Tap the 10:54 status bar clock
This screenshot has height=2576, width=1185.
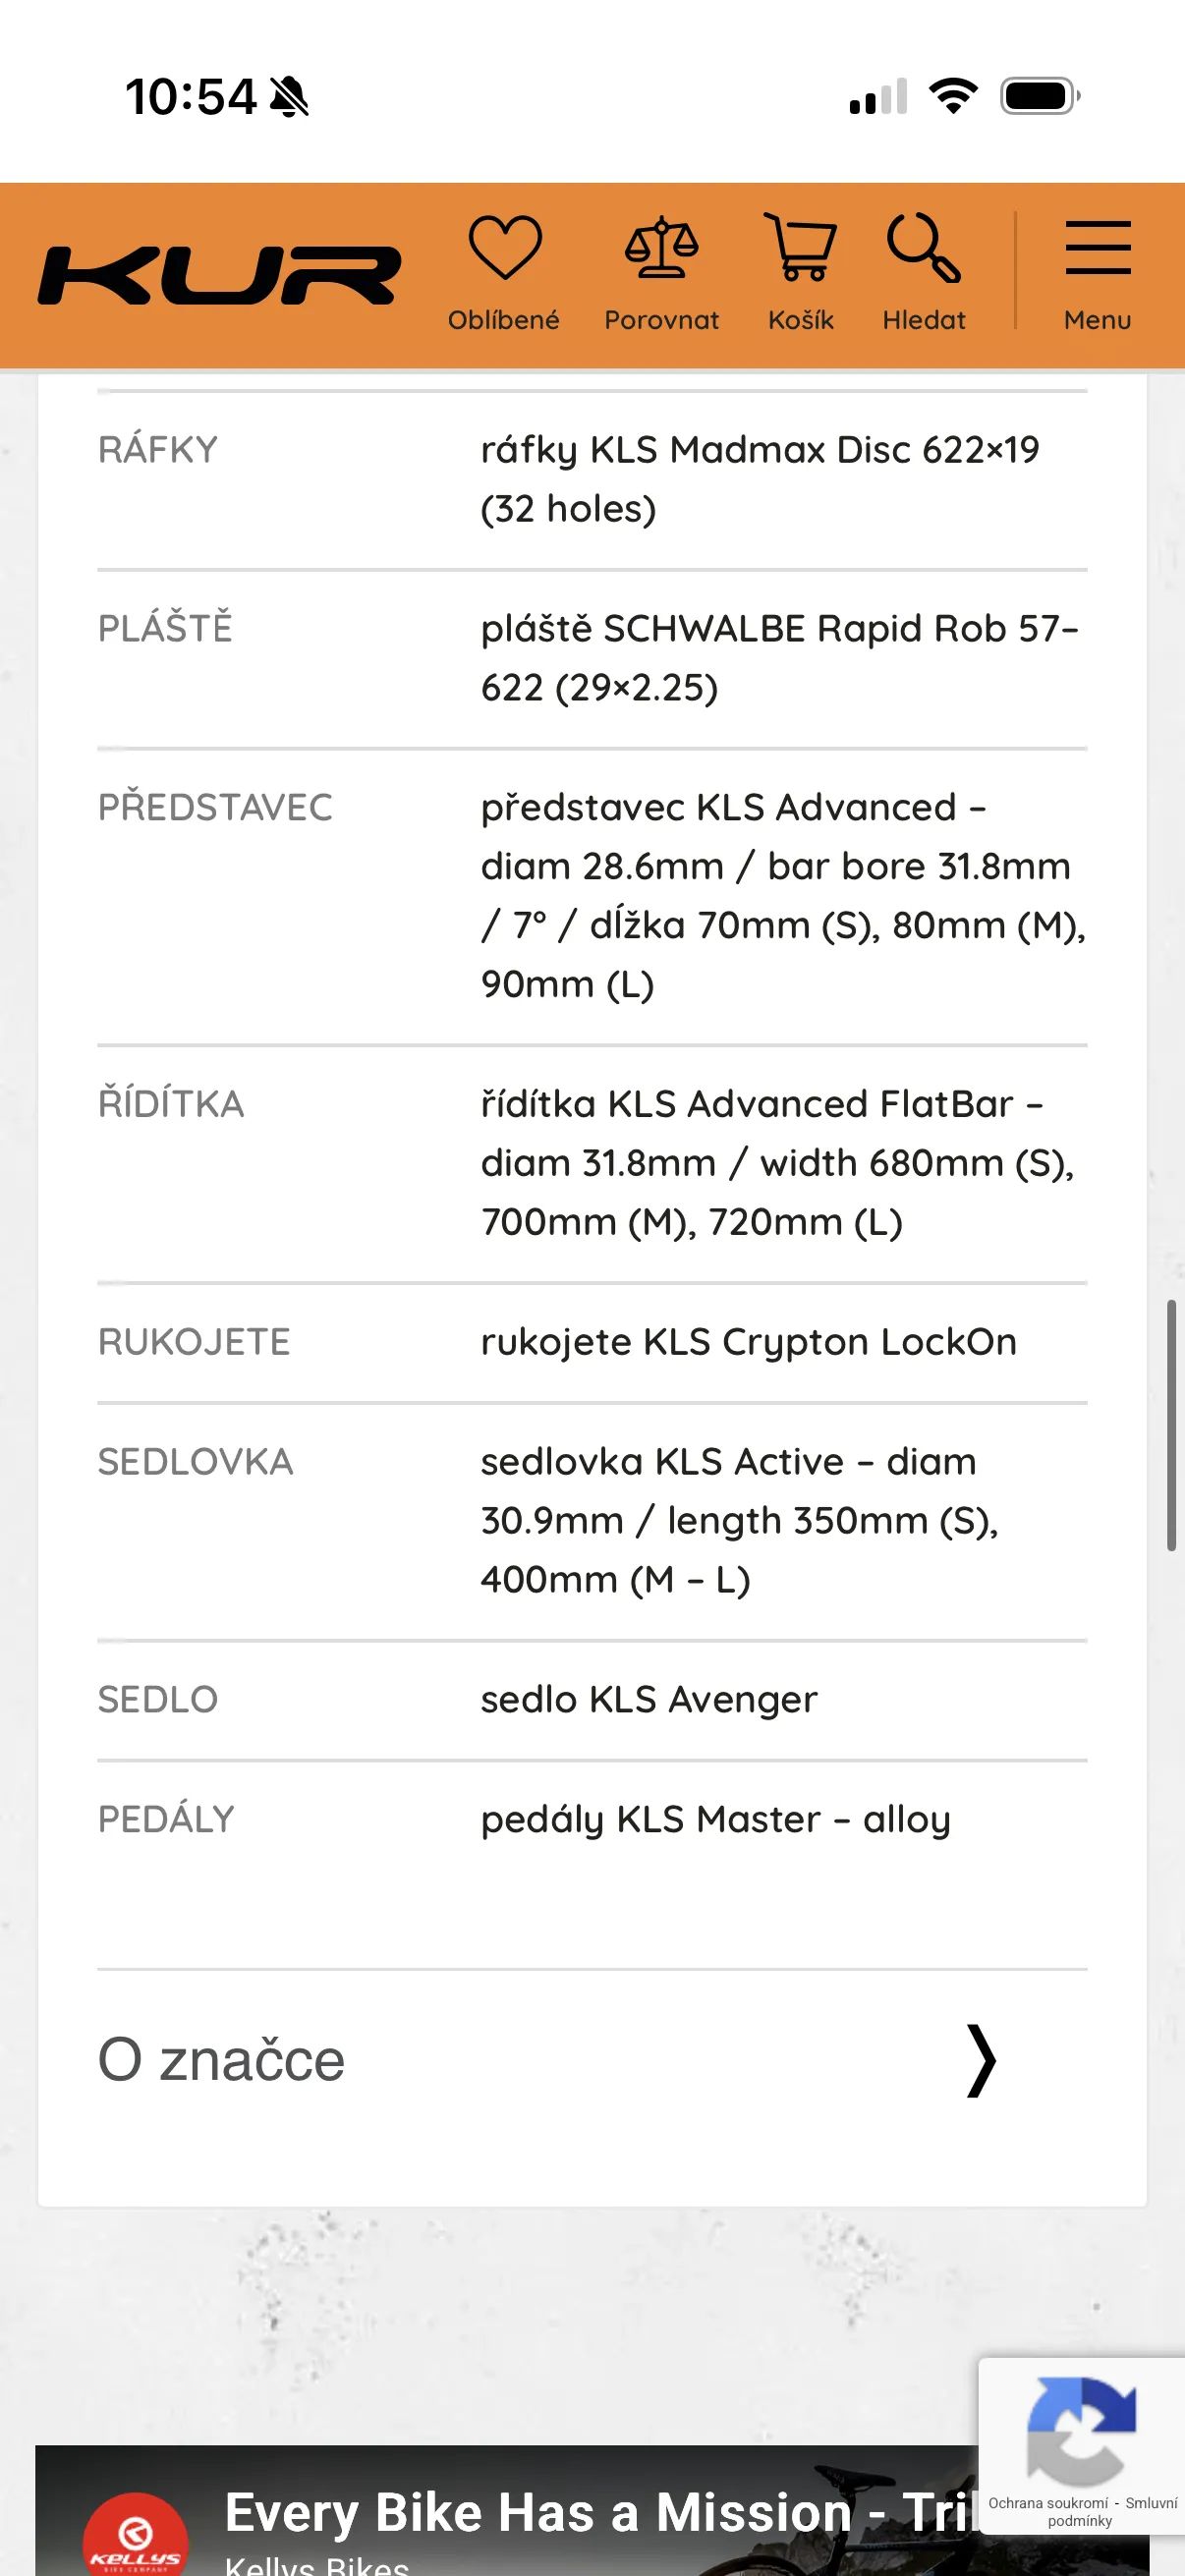pos(190,97)
